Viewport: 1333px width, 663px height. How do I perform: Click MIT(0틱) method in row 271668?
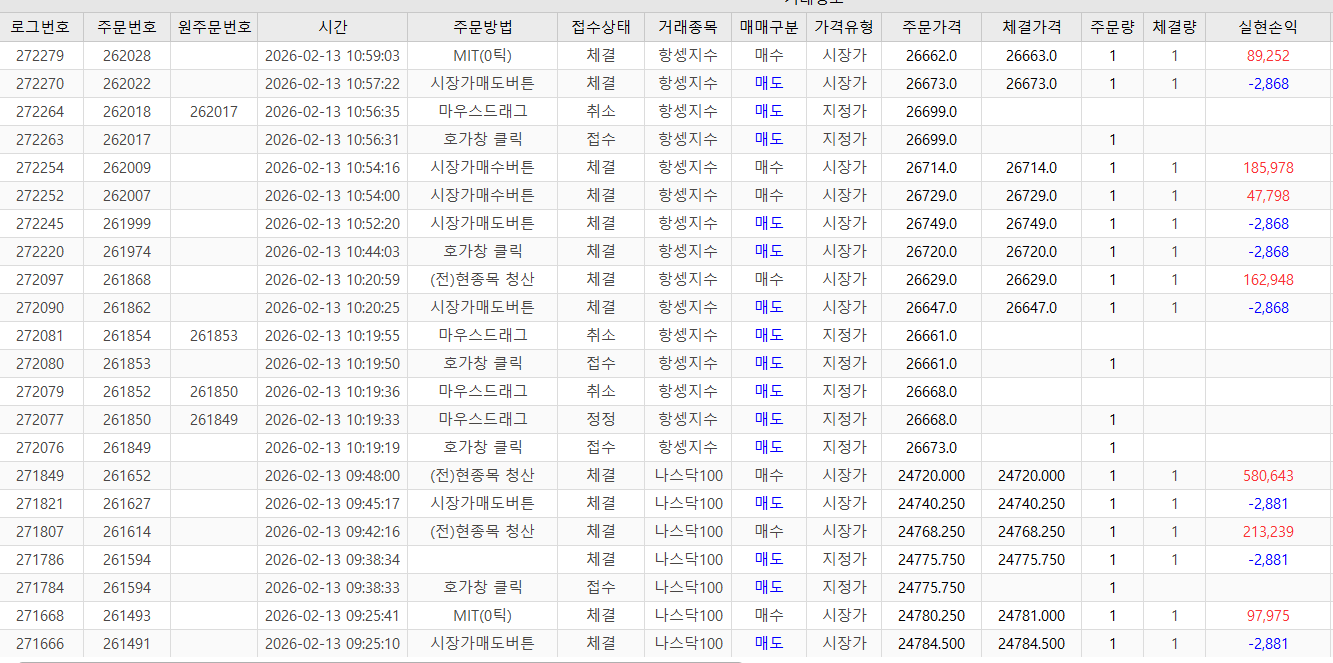(x=482, y=616)
